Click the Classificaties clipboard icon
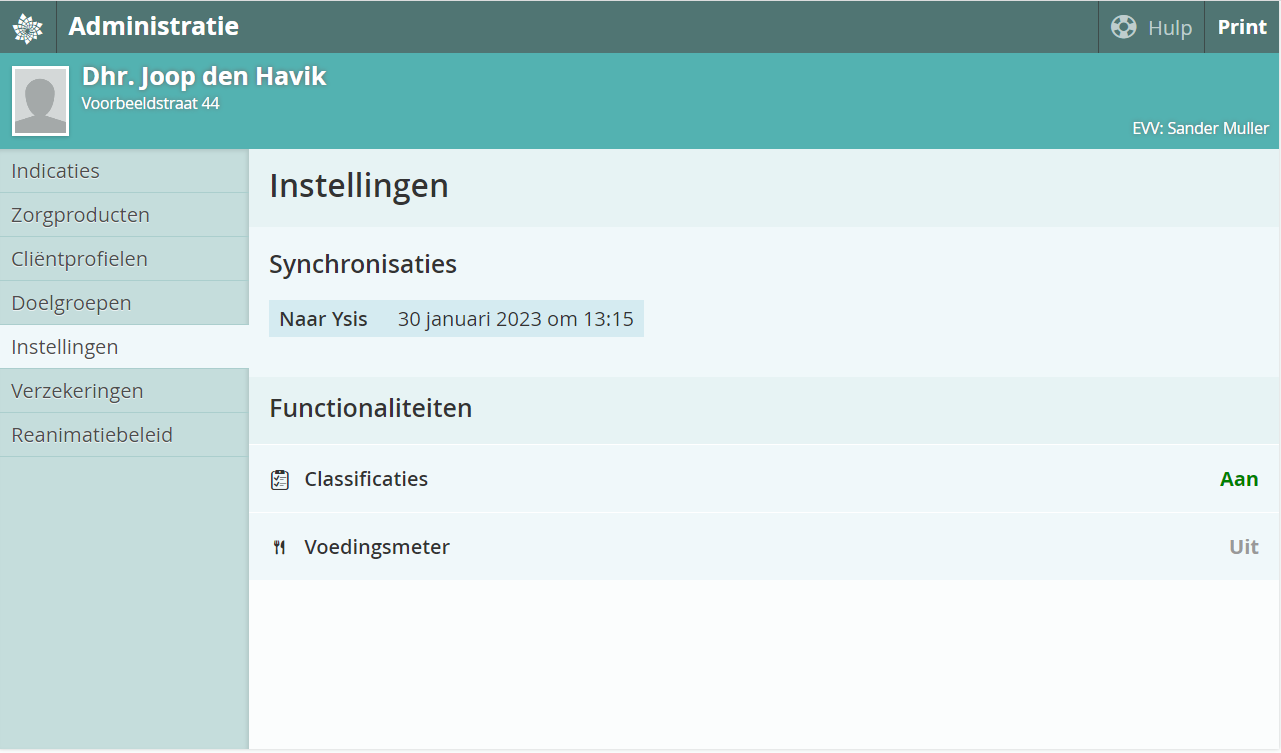Image resolution: width=1281 pixels, height=753 pixels. (280, 480)
